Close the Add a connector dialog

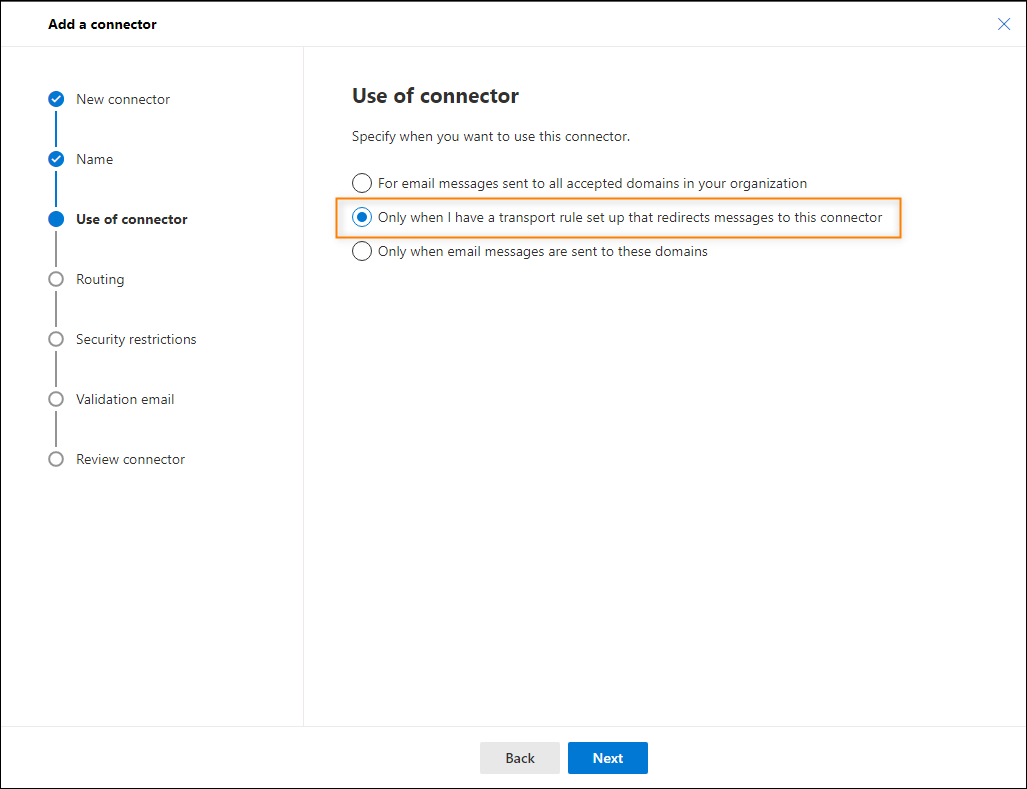point(1003,24)
